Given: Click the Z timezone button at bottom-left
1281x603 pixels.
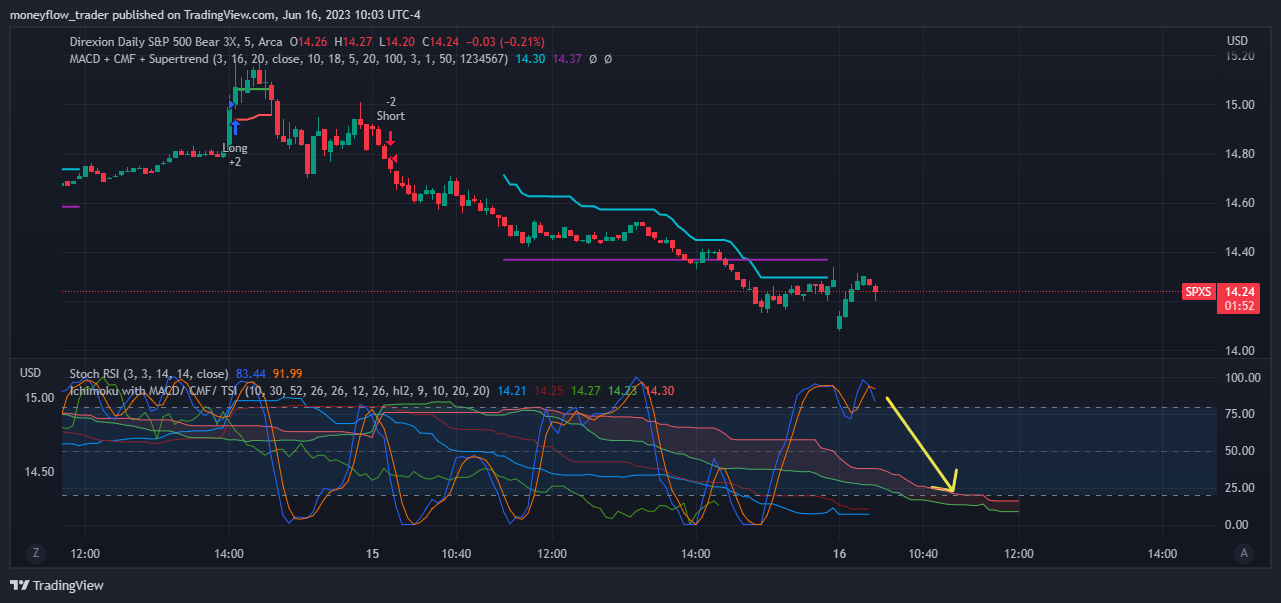Looking at the screenshot, I should [x=36, y=552].
